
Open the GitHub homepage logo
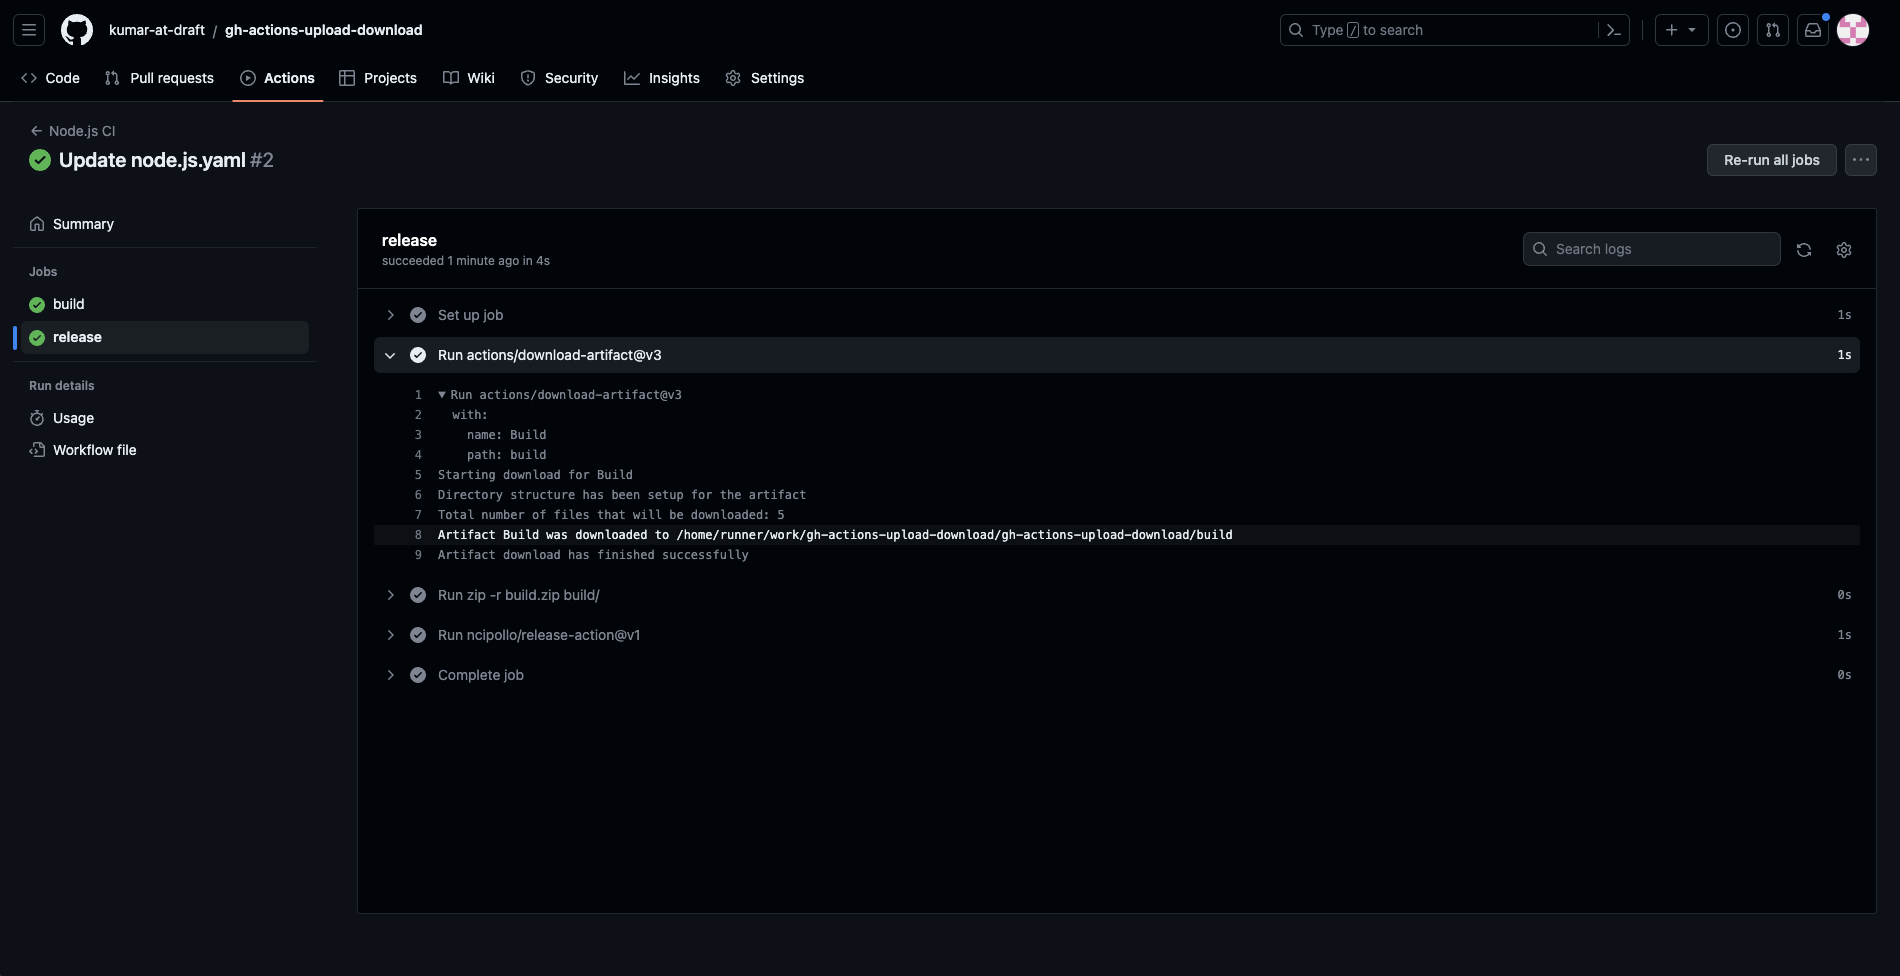pyautogui.click(x=77, y=30)
